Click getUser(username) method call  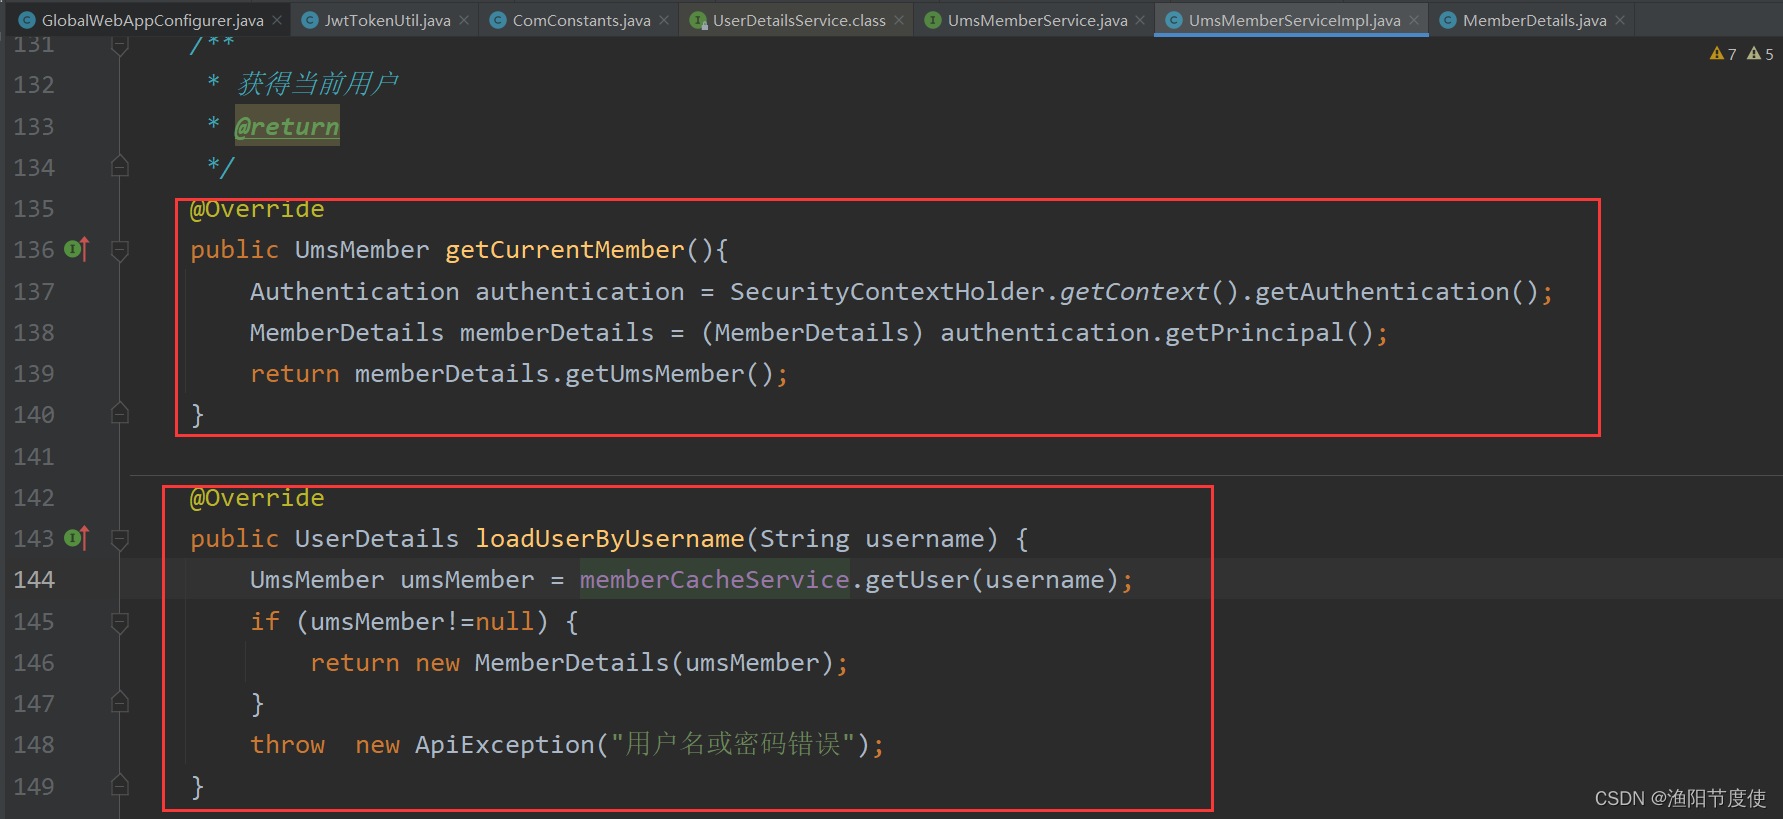click(992, 580)
